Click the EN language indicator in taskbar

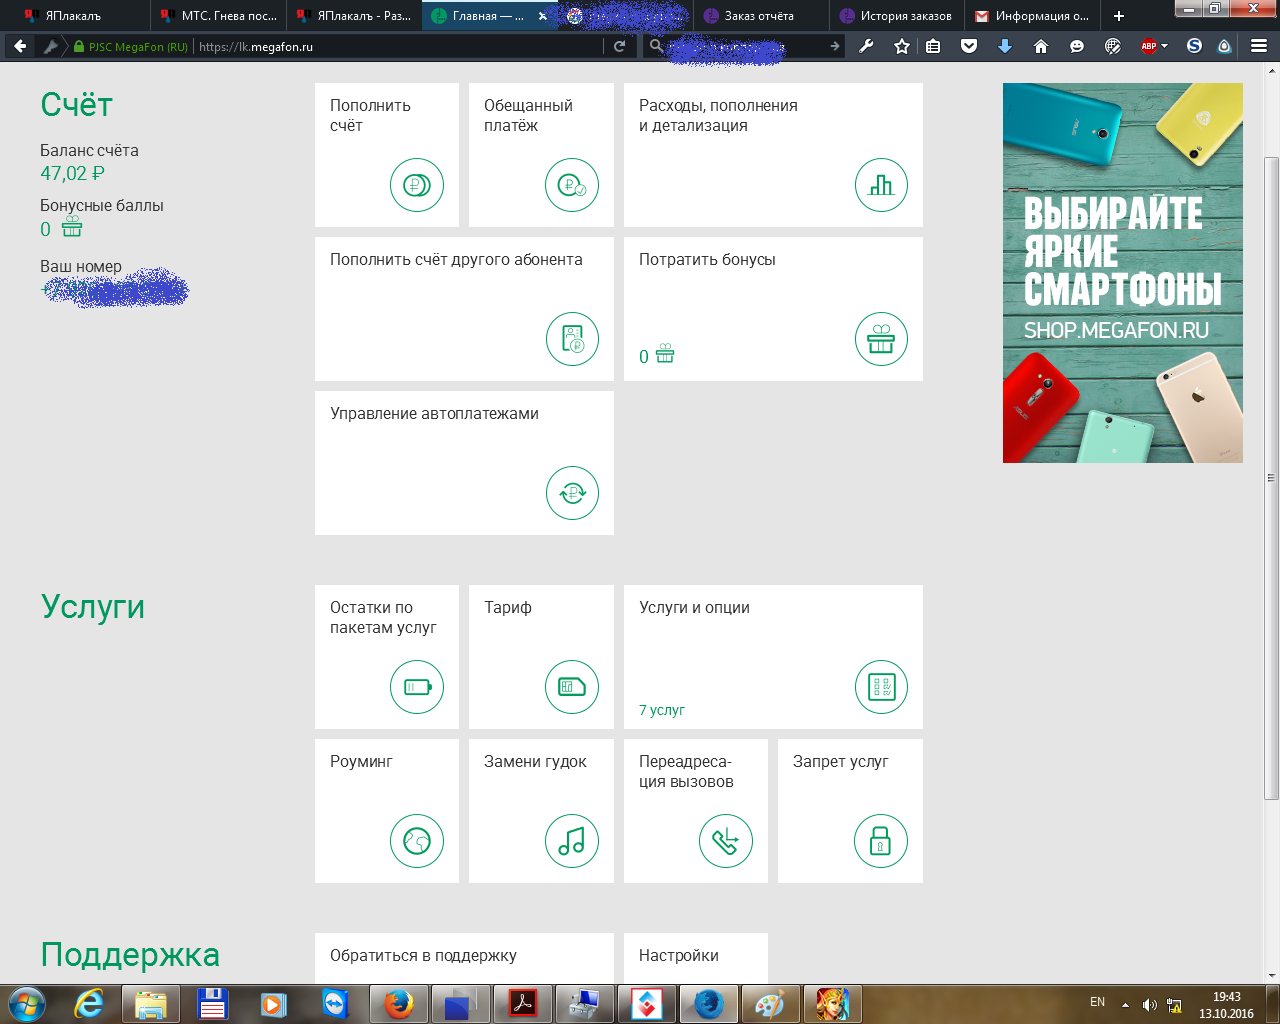coord(1097,1002)
